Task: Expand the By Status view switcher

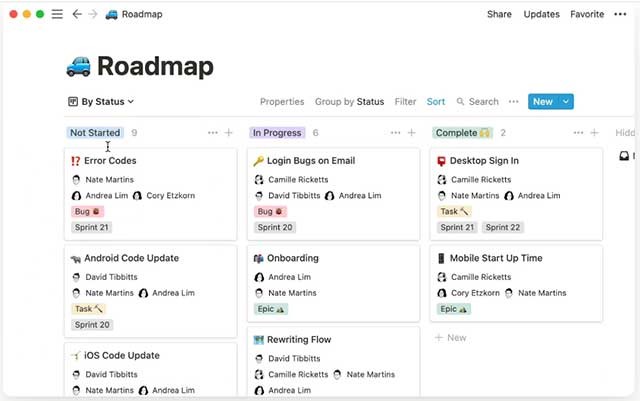Action: [101, 102]
